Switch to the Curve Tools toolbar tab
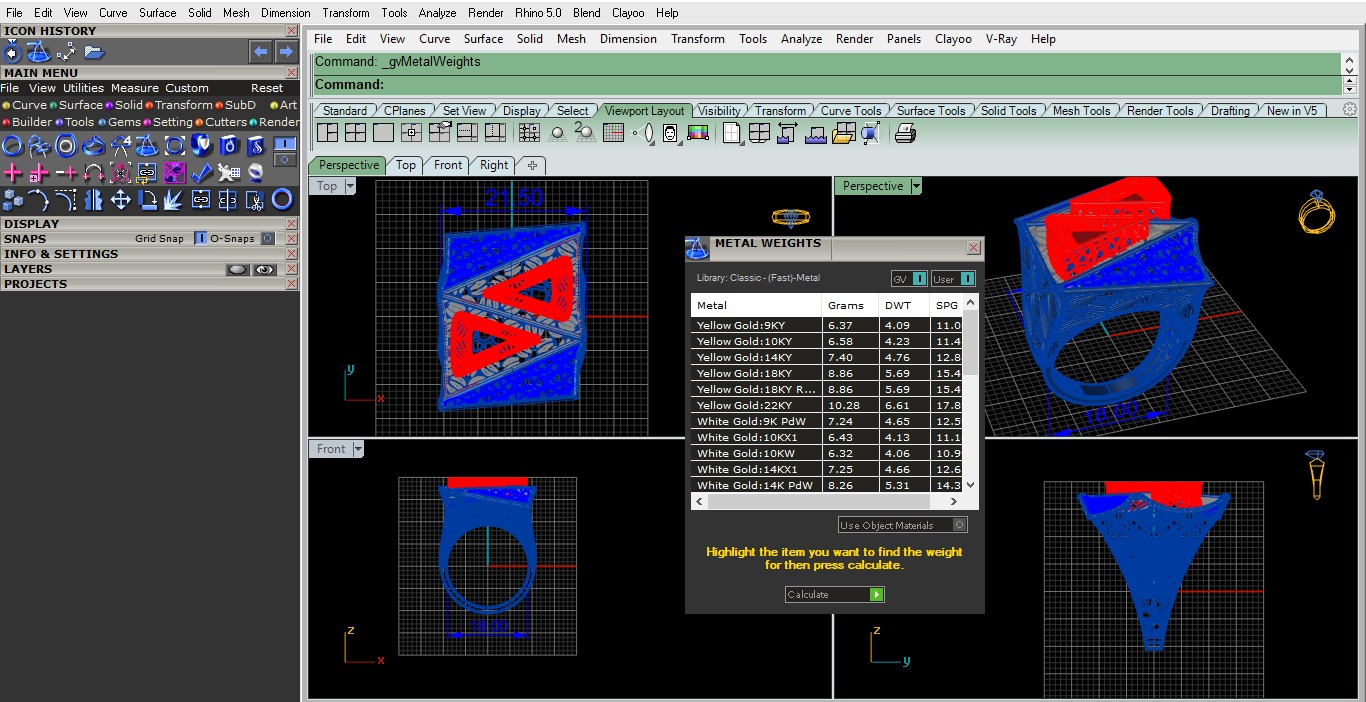1366x702 pixels. tap(851, 111)
